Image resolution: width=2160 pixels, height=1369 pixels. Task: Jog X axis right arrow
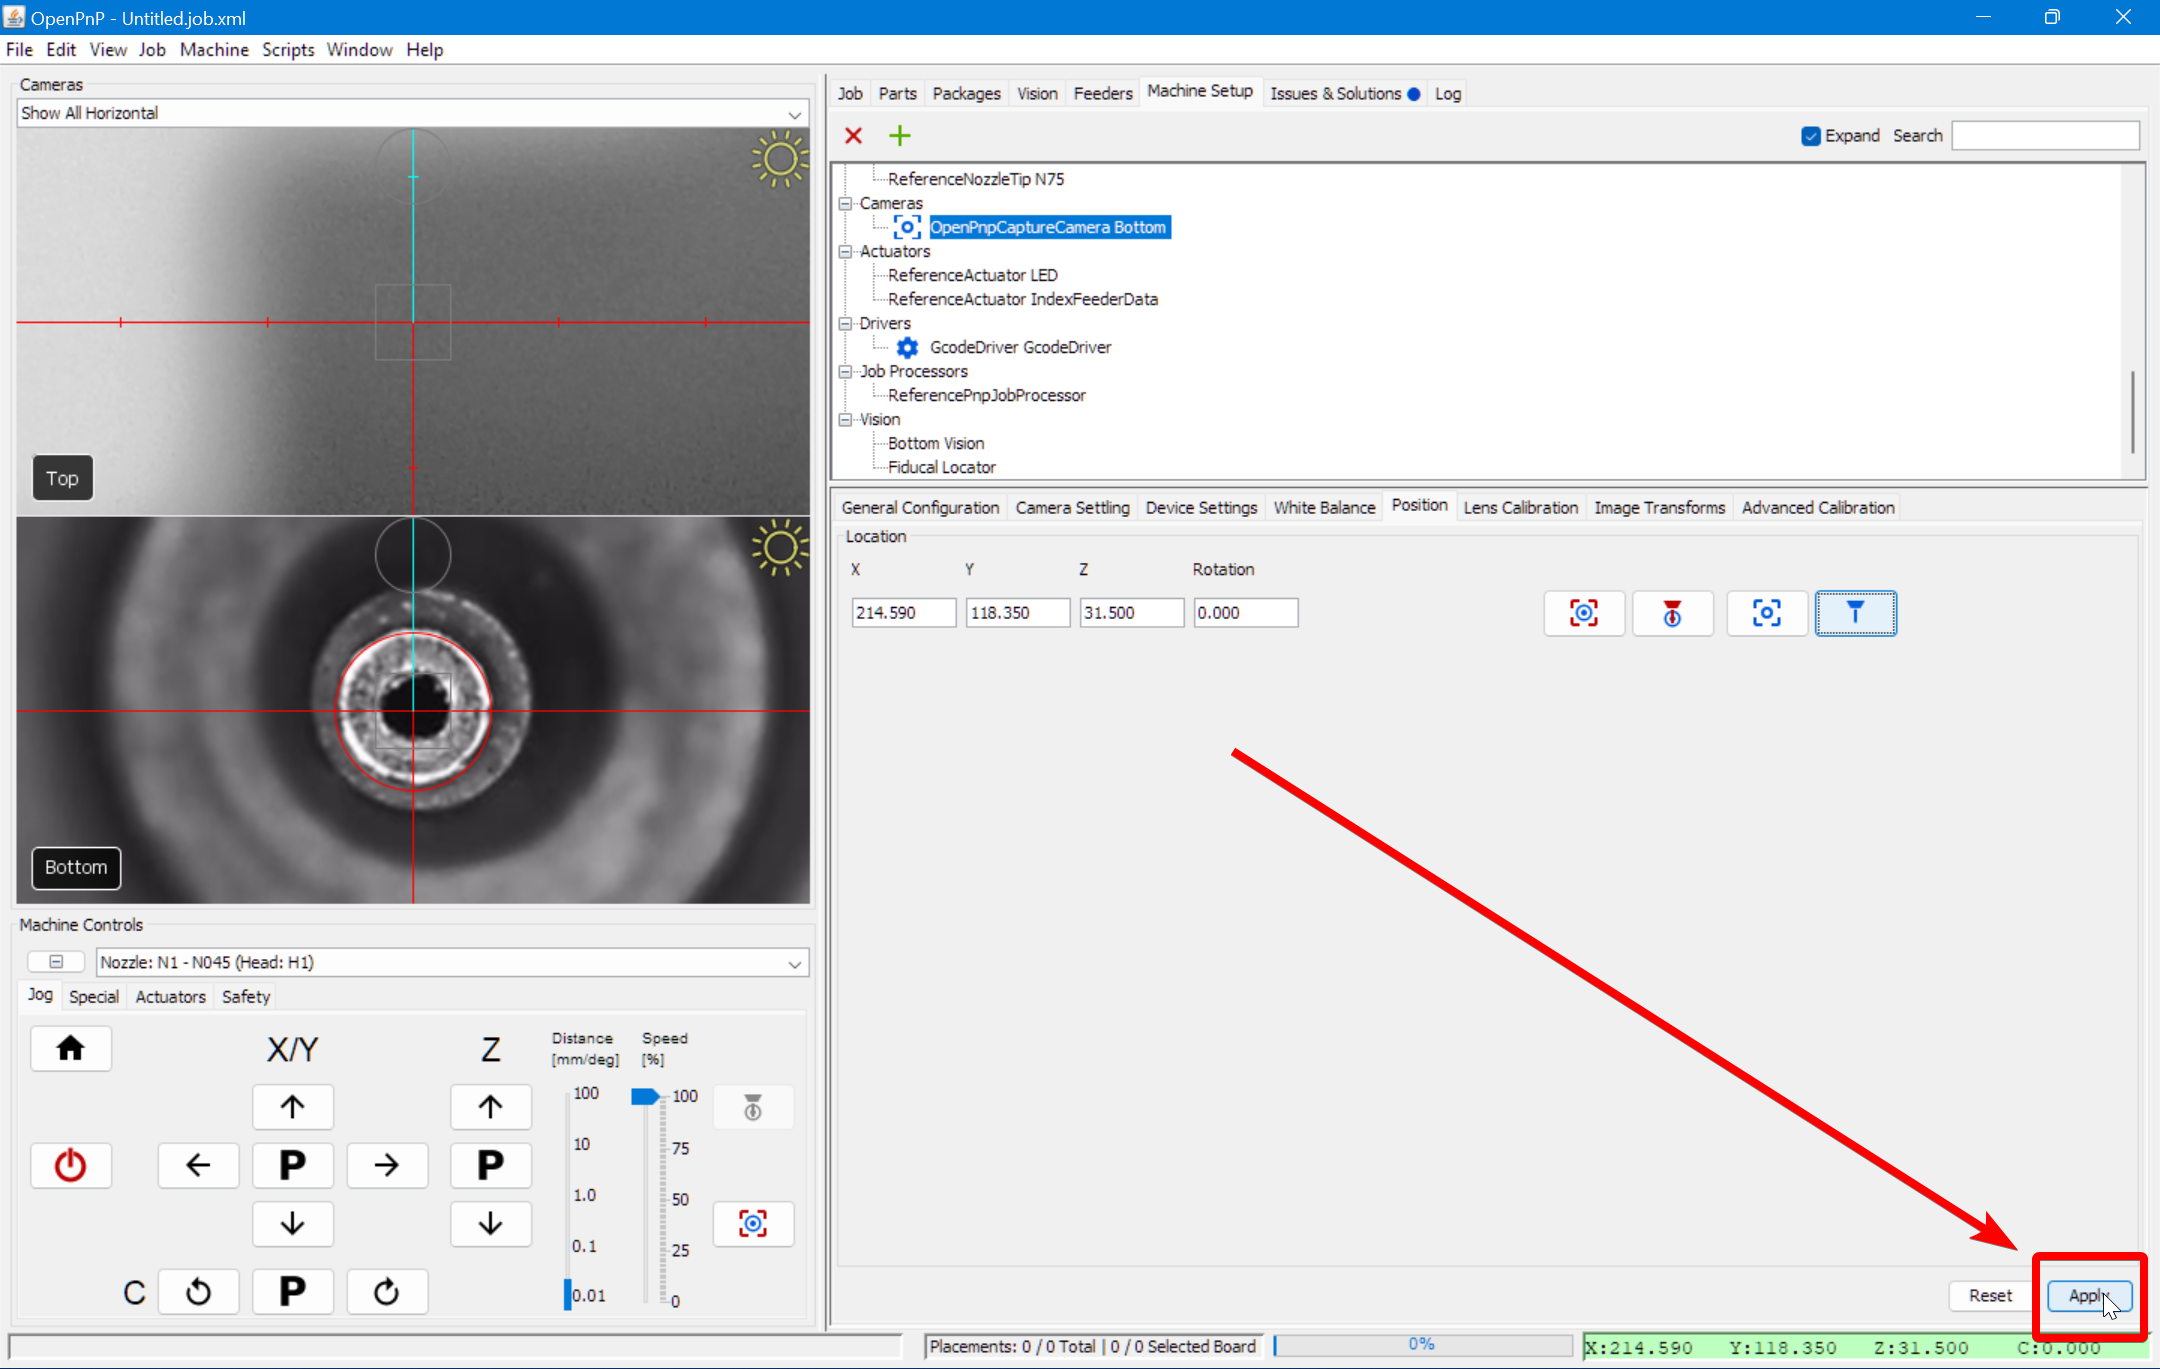pyautogui.click(x=387, y=1165)
